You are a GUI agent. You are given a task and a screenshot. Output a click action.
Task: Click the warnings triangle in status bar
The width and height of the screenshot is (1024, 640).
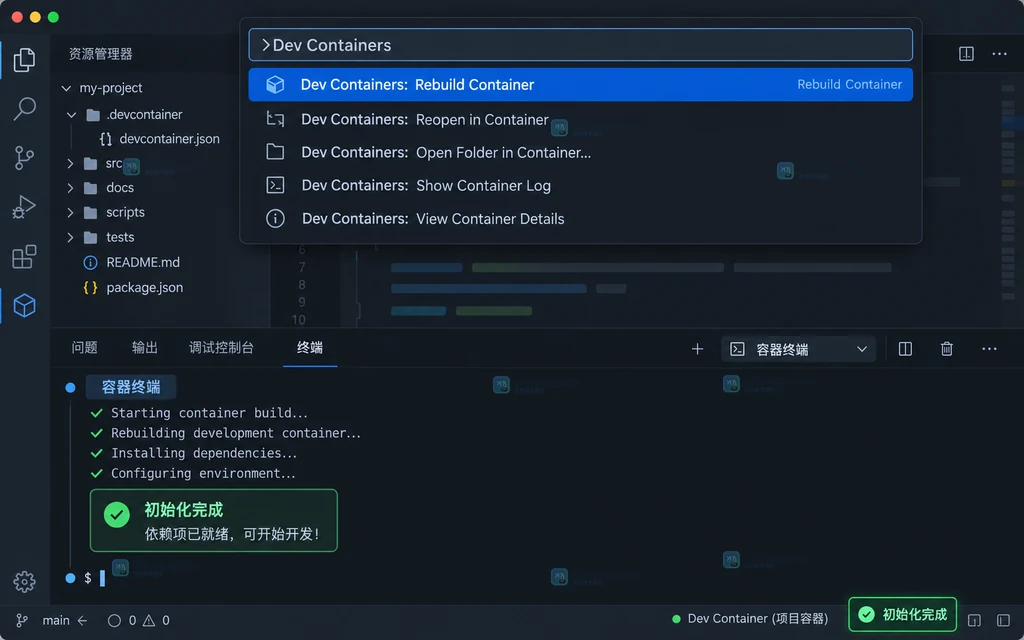(149, 620)
